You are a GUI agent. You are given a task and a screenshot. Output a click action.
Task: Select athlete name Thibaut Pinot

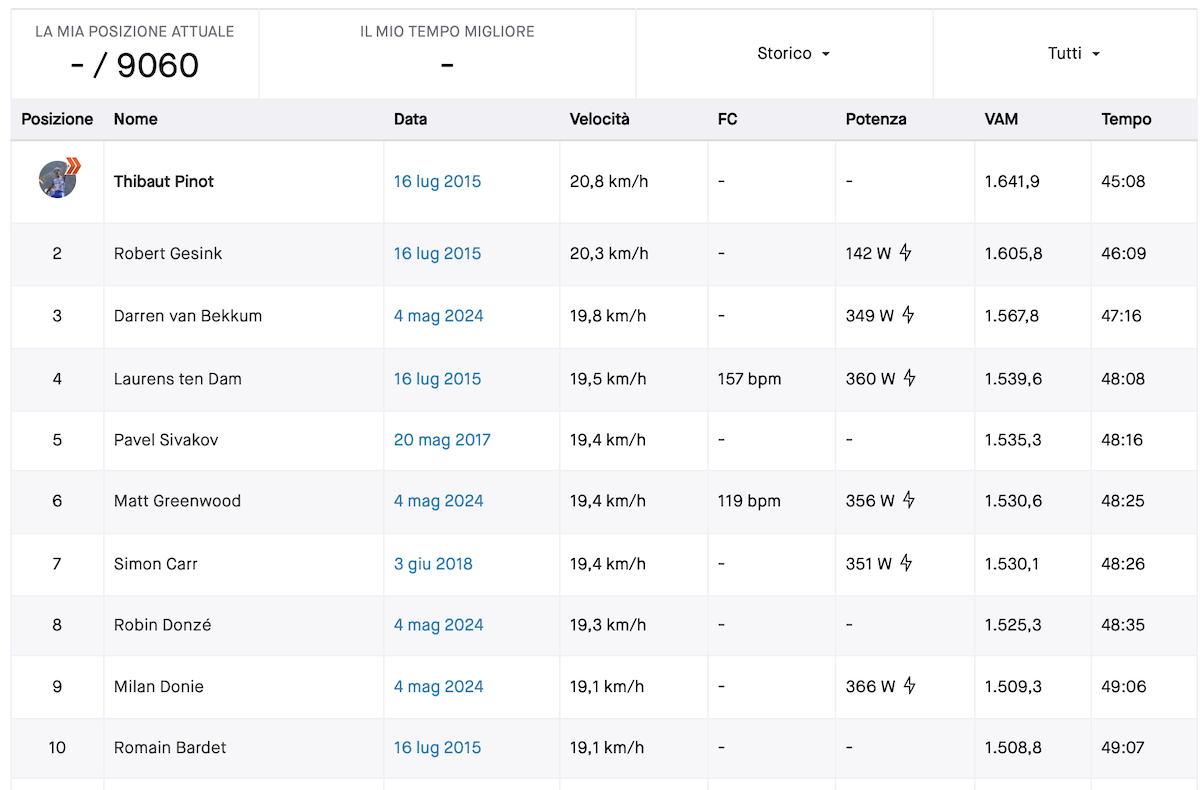164,182
